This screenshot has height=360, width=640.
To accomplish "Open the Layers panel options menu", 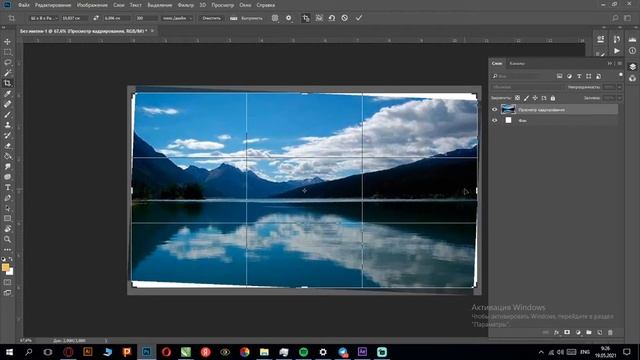I will (620, 63).
